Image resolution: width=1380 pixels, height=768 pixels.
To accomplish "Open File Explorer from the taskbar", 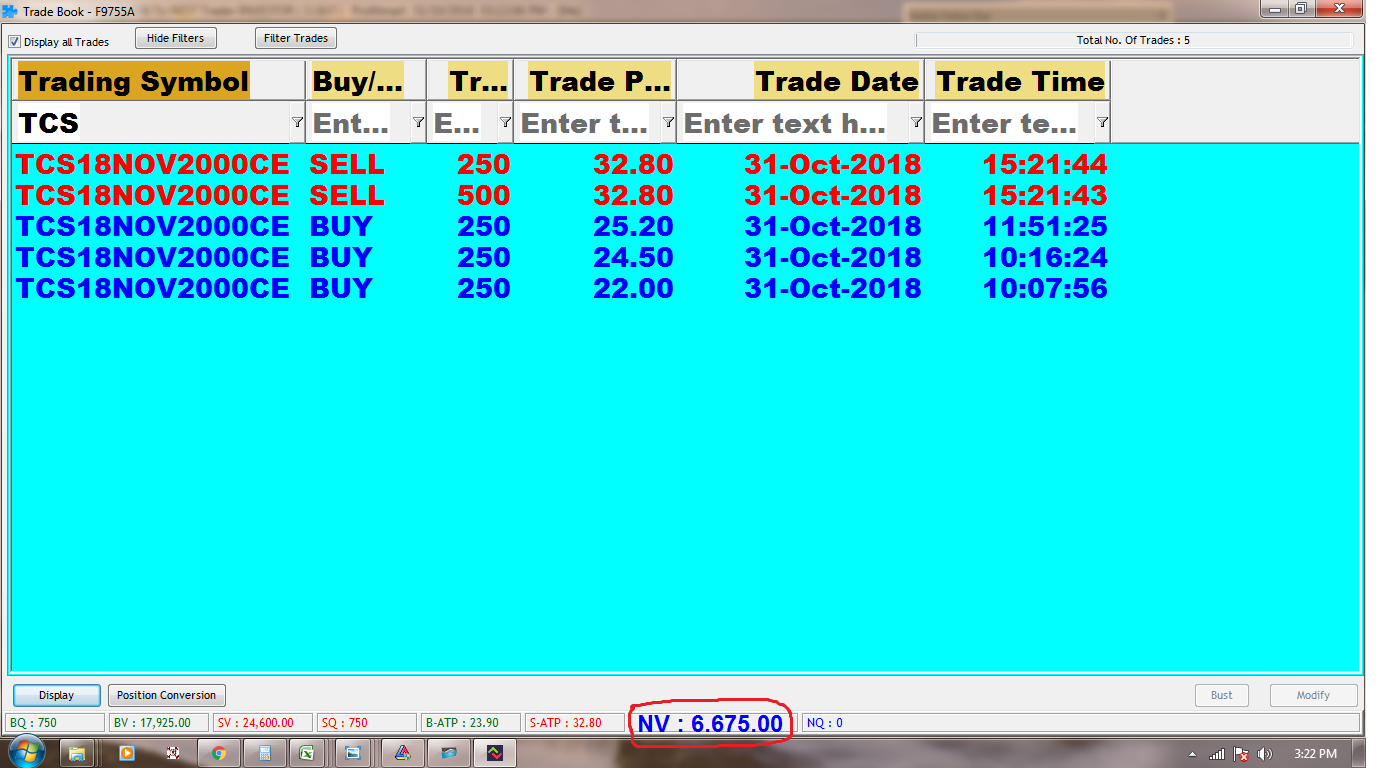I will click(77, 753).
